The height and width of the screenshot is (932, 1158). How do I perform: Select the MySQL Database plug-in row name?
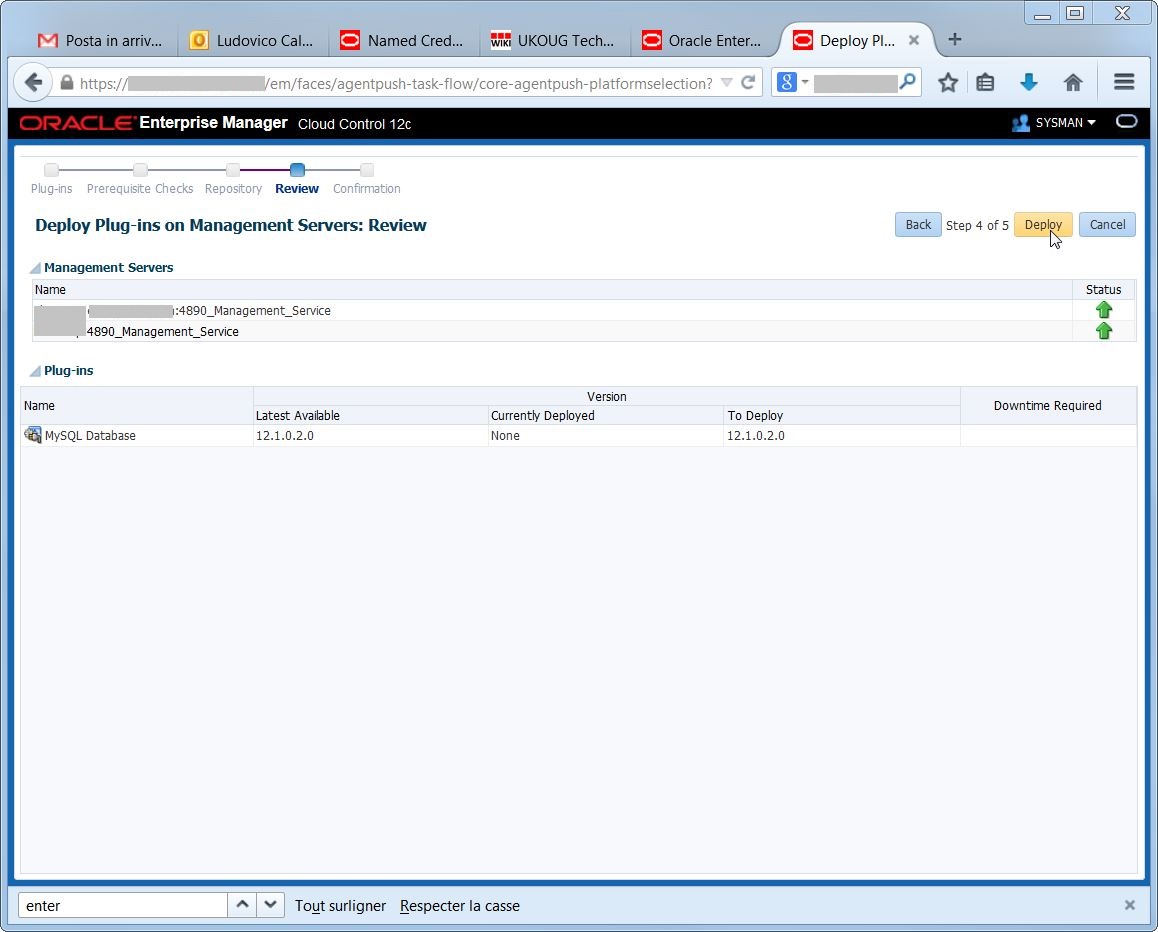click(90, 436)
